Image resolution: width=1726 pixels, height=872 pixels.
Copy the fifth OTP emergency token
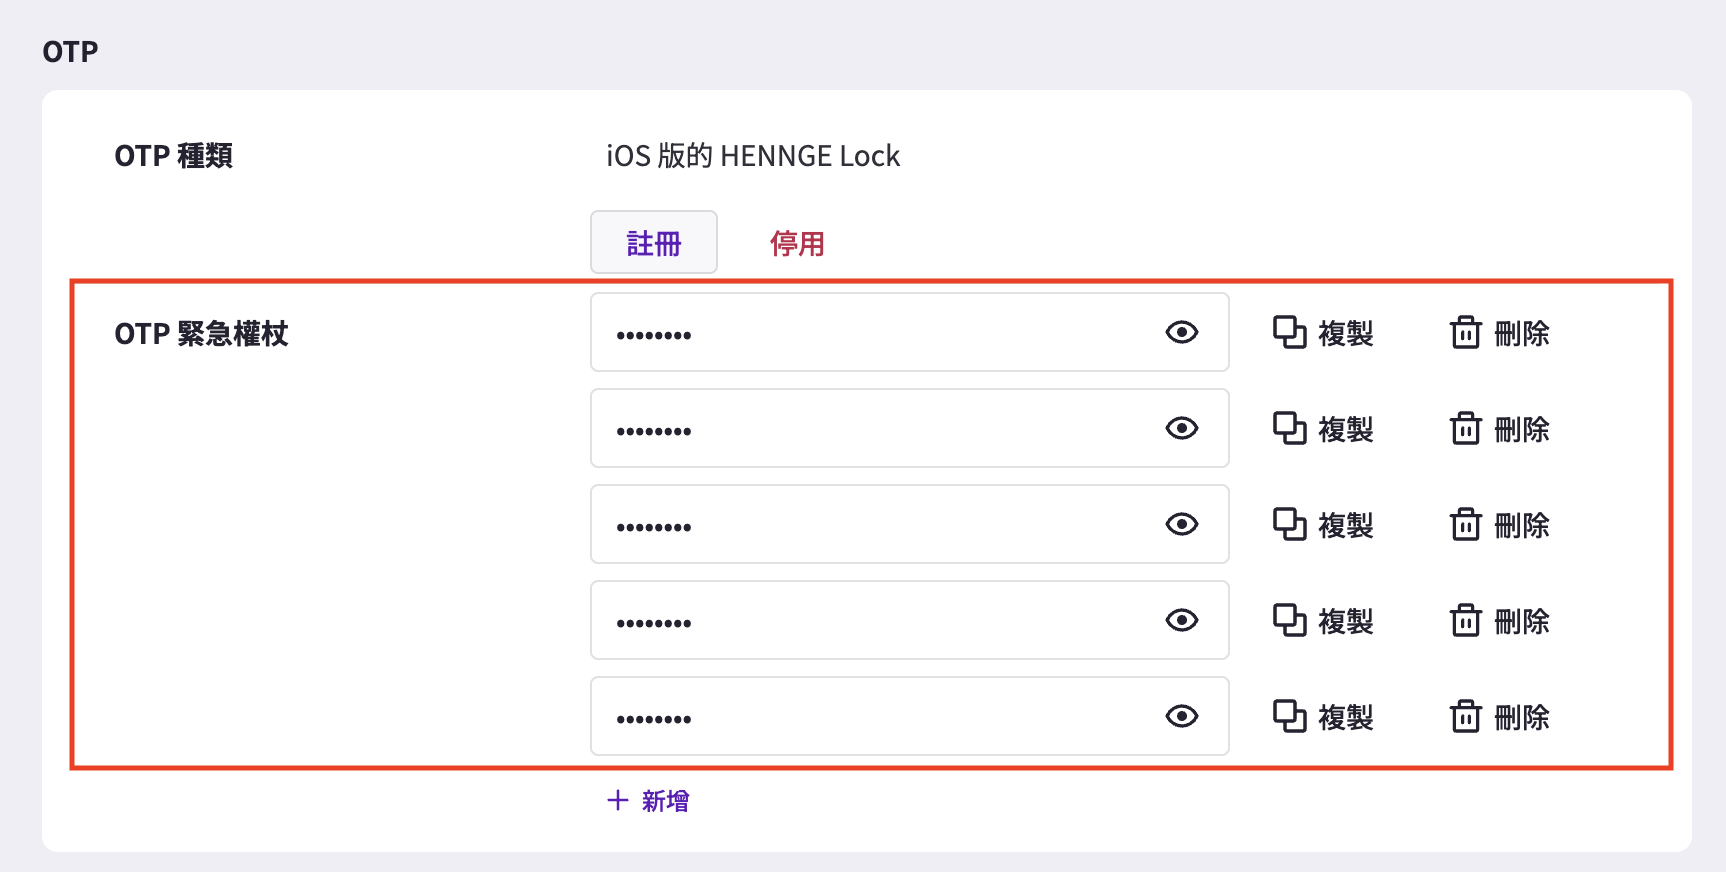tap(1323, 717)
